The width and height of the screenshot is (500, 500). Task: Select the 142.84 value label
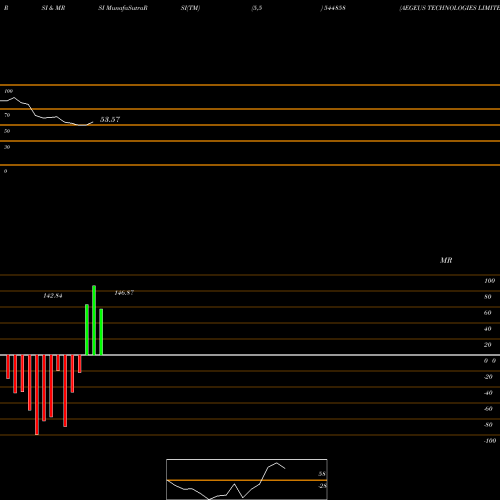click(x=53, y=296)
